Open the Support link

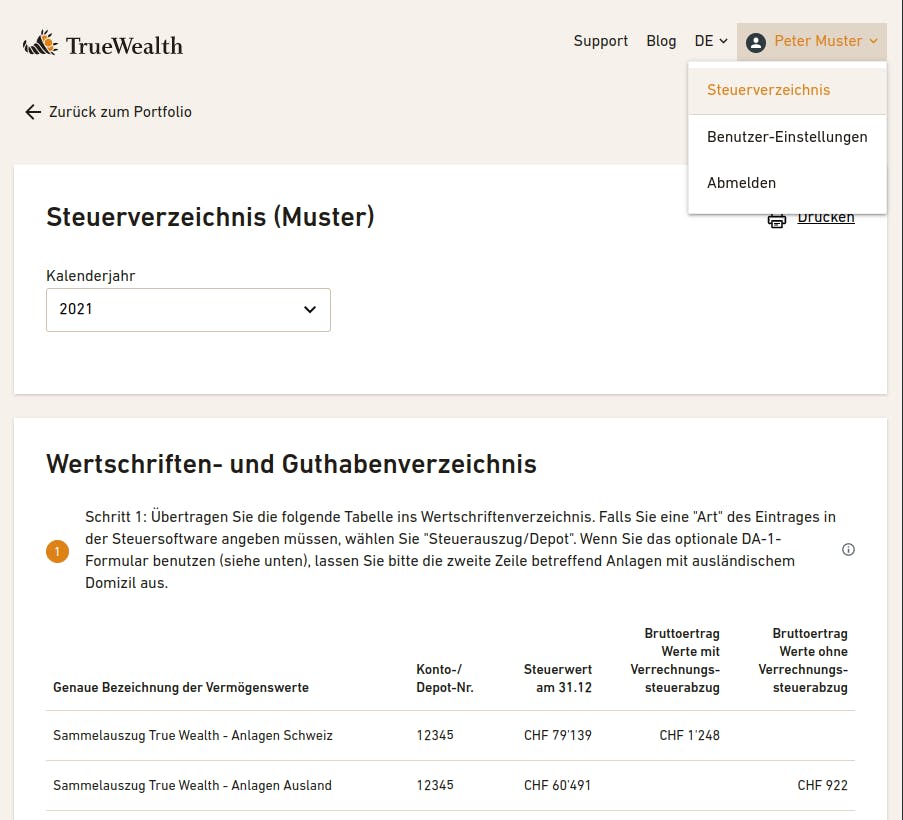click(601, 41)
